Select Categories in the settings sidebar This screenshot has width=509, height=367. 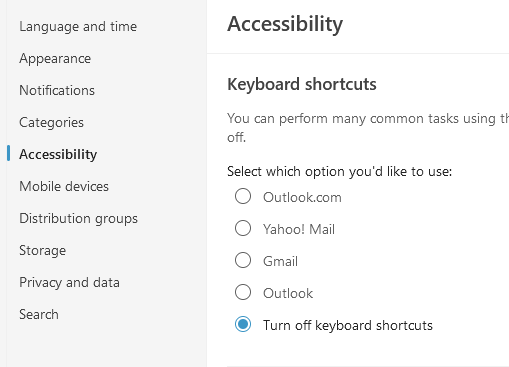[x=51, y=123]
